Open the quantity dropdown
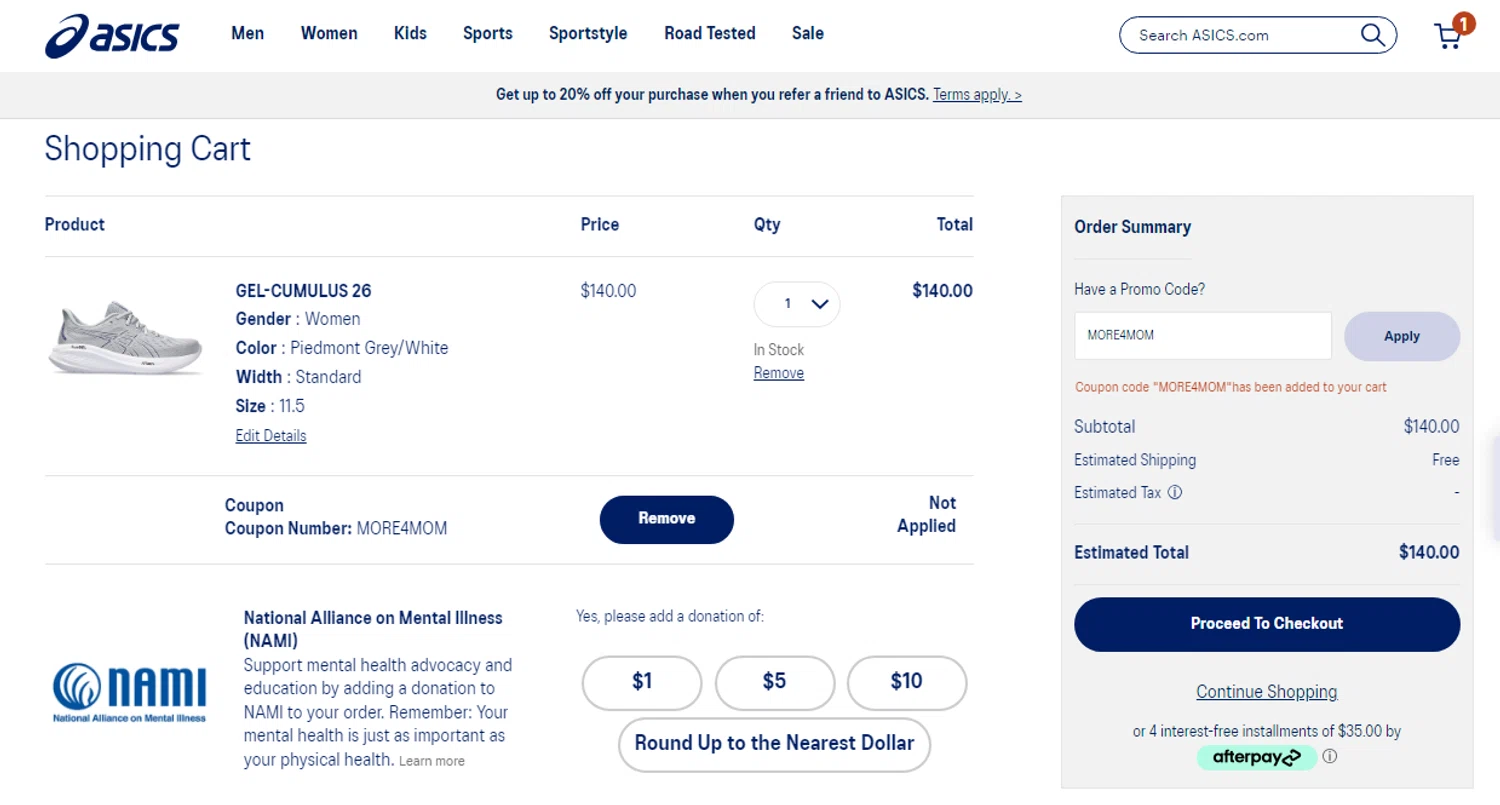1500x805 pixels. click(x=797, y=304)
